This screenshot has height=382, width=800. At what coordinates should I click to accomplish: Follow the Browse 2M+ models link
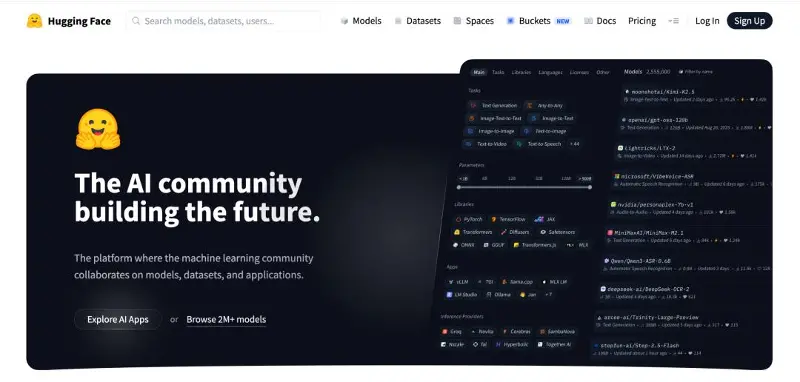pyautogui.click(x=226, y=320)
